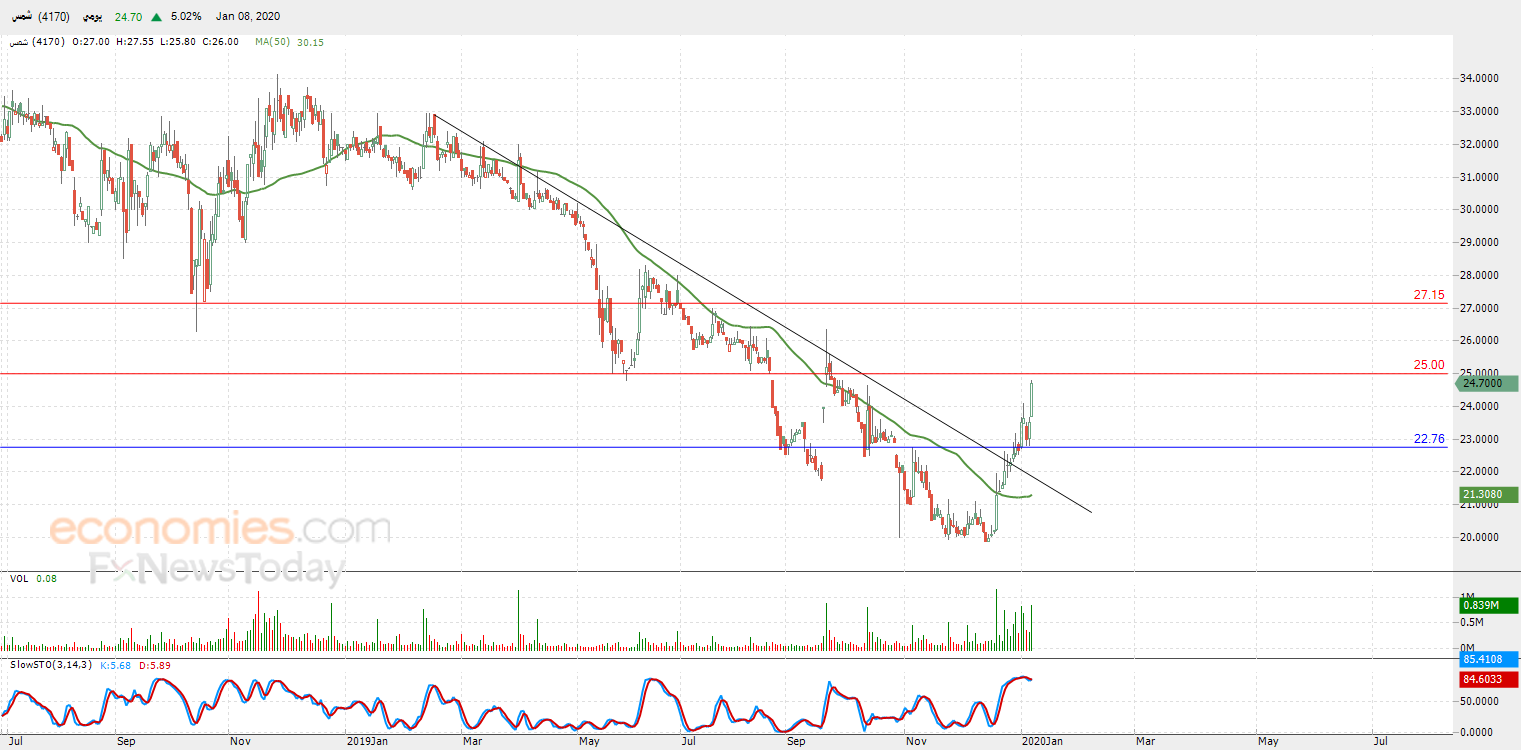The height and width of the screenshot is (750, 1521).
Task: Click the "L:25.80" low price value
Action: [178, 42]
